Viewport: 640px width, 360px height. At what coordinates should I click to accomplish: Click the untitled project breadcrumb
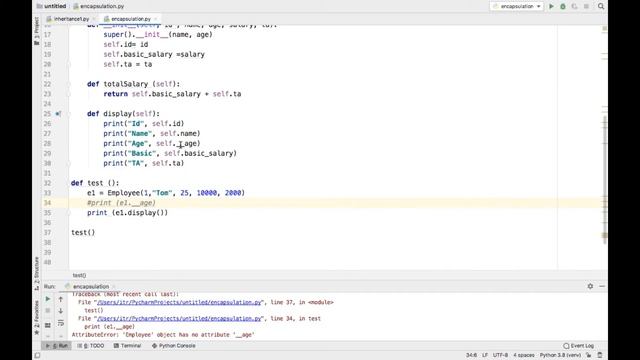51,6
